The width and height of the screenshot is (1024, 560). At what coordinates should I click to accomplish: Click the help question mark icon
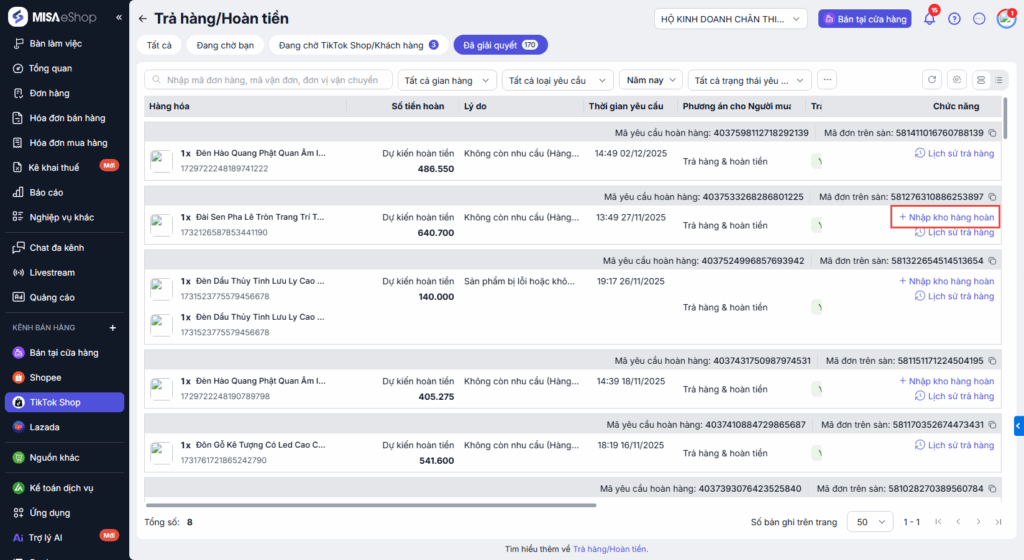coord(954,19)
